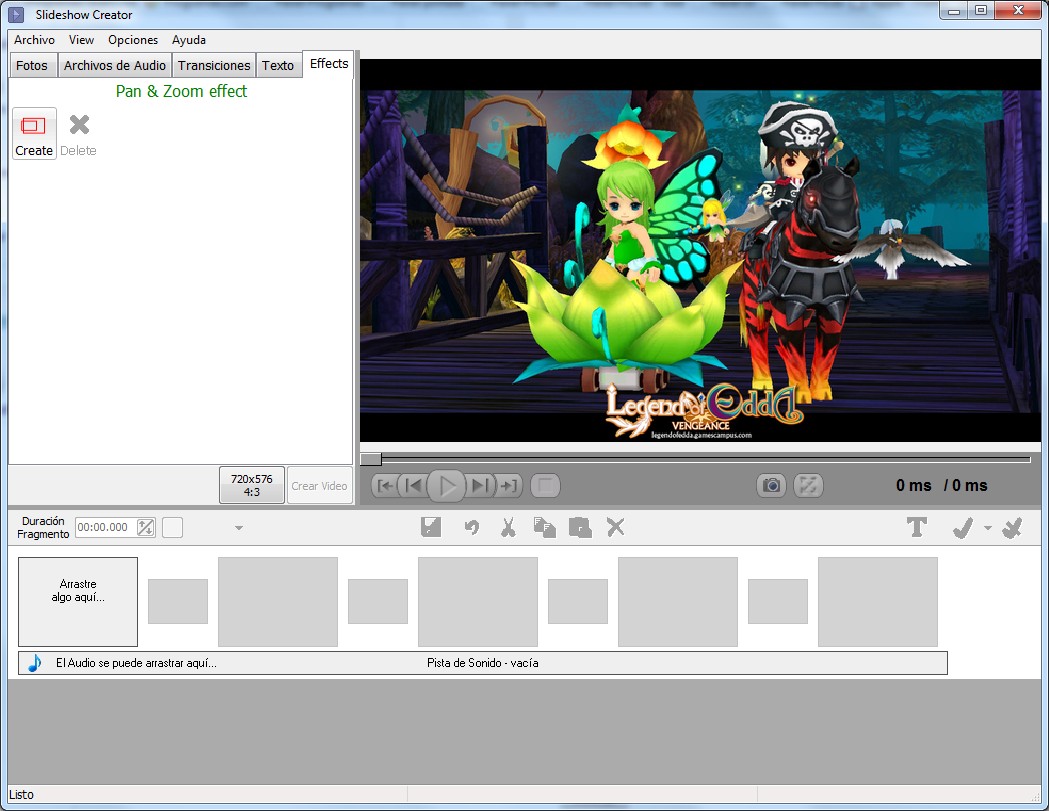Undo the last action
Viewport: 1049px width, 811px height.
pyautogui.click(x=472, y=527)
